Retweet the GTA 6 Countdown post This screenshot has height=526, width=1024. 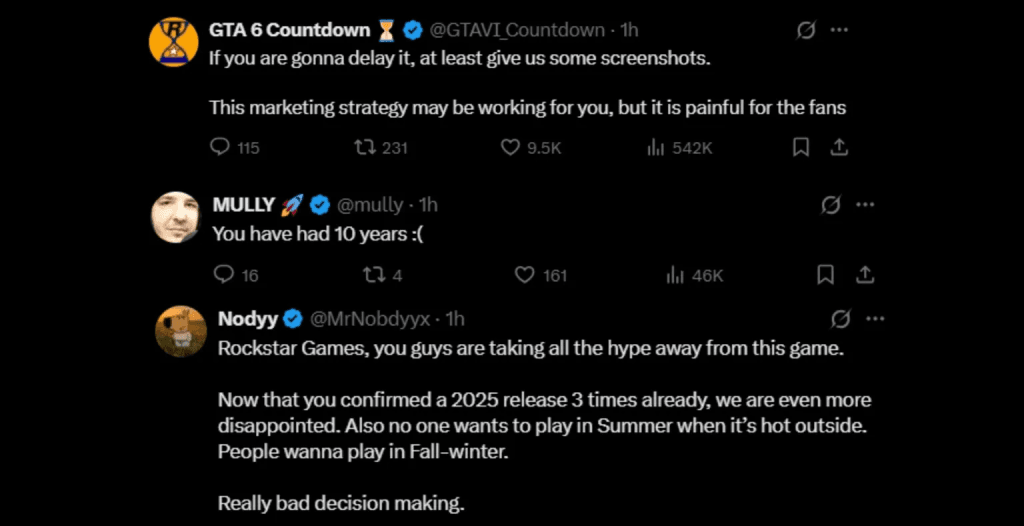coord(365,147)
